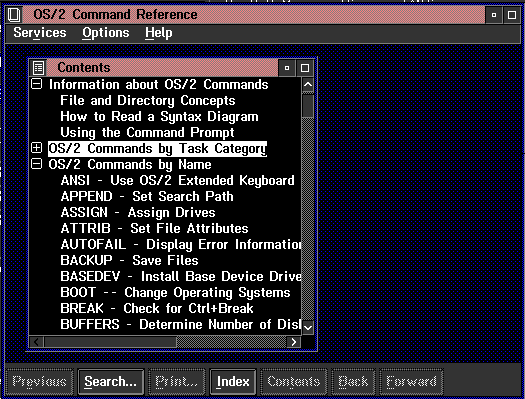Open the Help menu
The height and width of the screenshot is (399, 525).
tap(159, 33)
